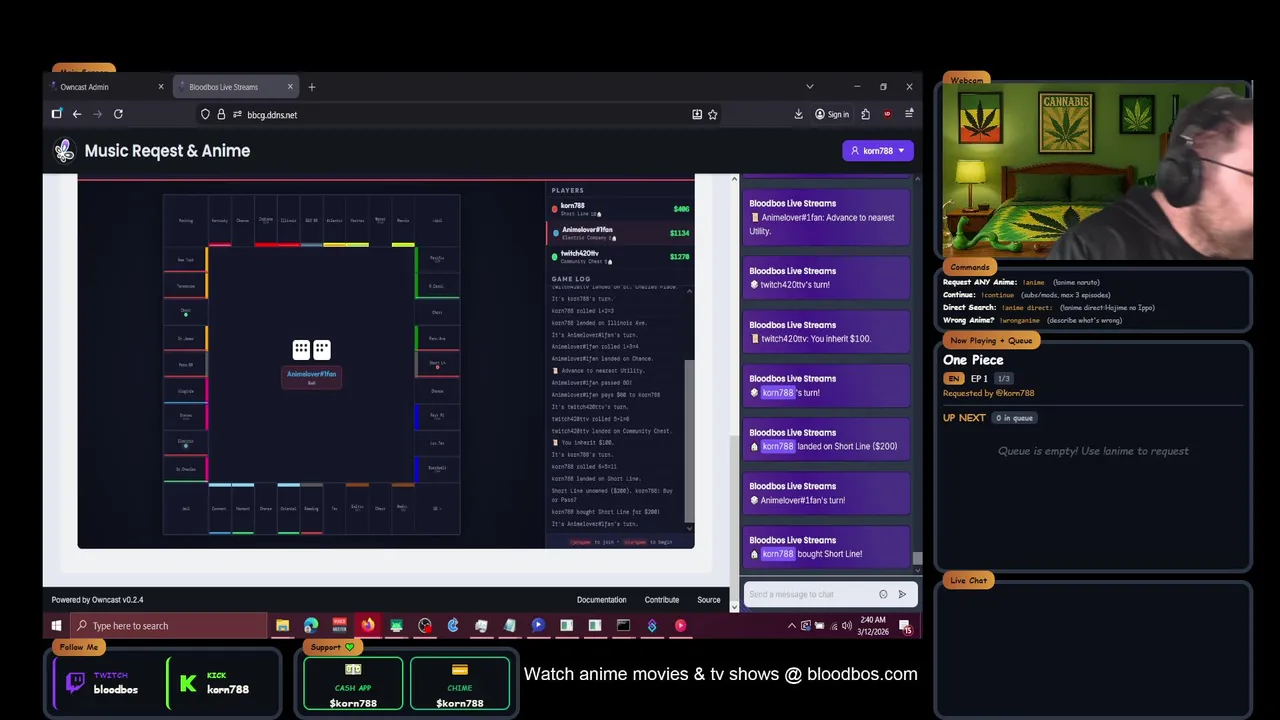Click the 'You inherit $100.' chat message

tap(825, 332)
